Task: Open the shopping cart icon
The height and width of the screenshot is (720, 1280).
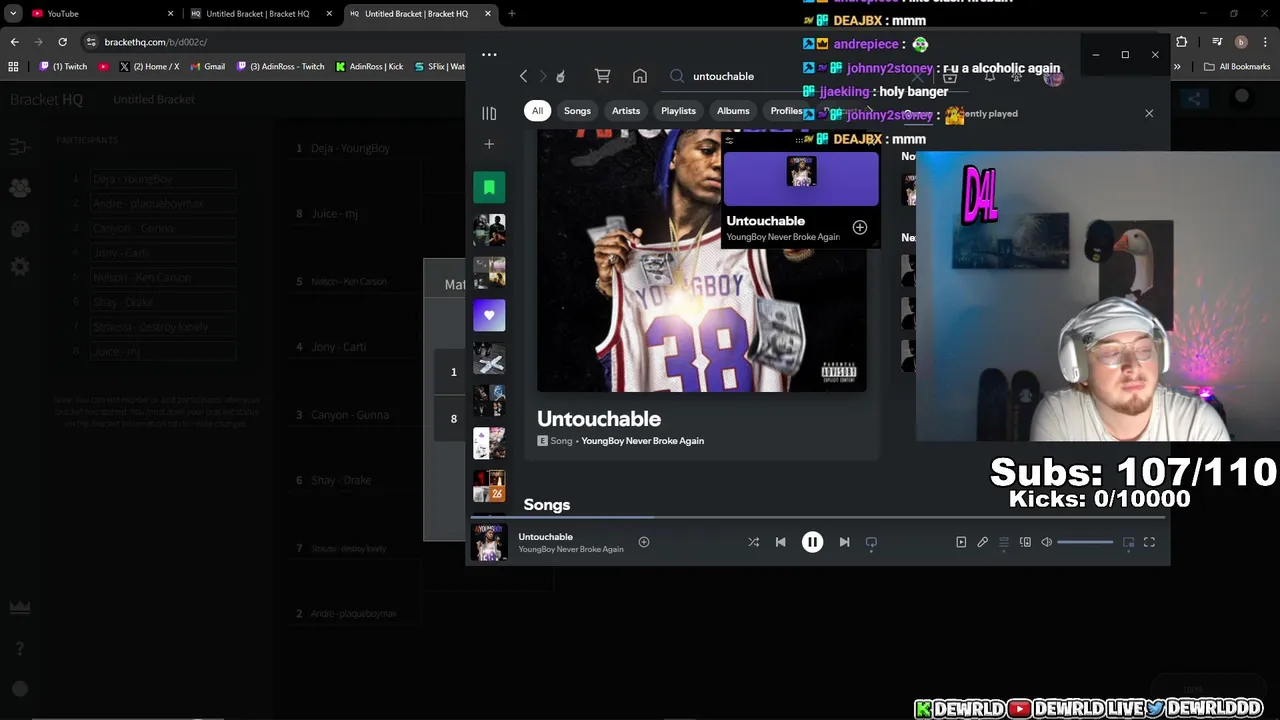Action: (x=602, y=76)
